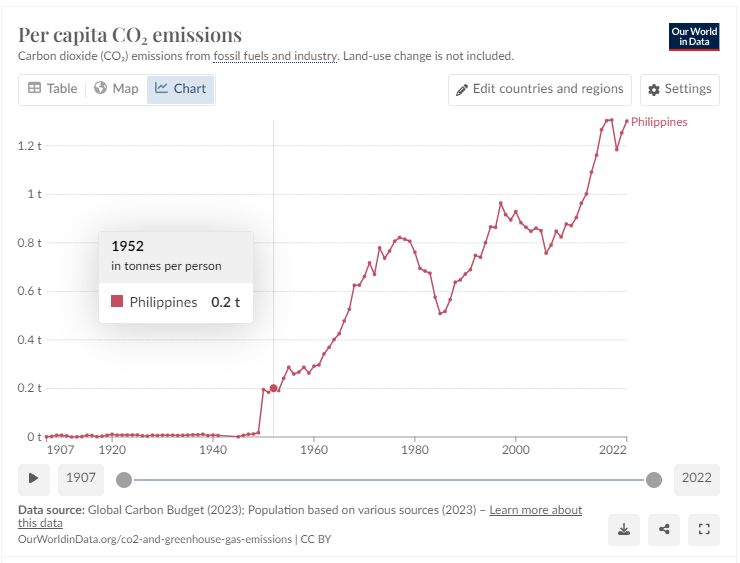Select the Chart tab
This screenshot has height=563, width=740.
[x=181, y=88]
